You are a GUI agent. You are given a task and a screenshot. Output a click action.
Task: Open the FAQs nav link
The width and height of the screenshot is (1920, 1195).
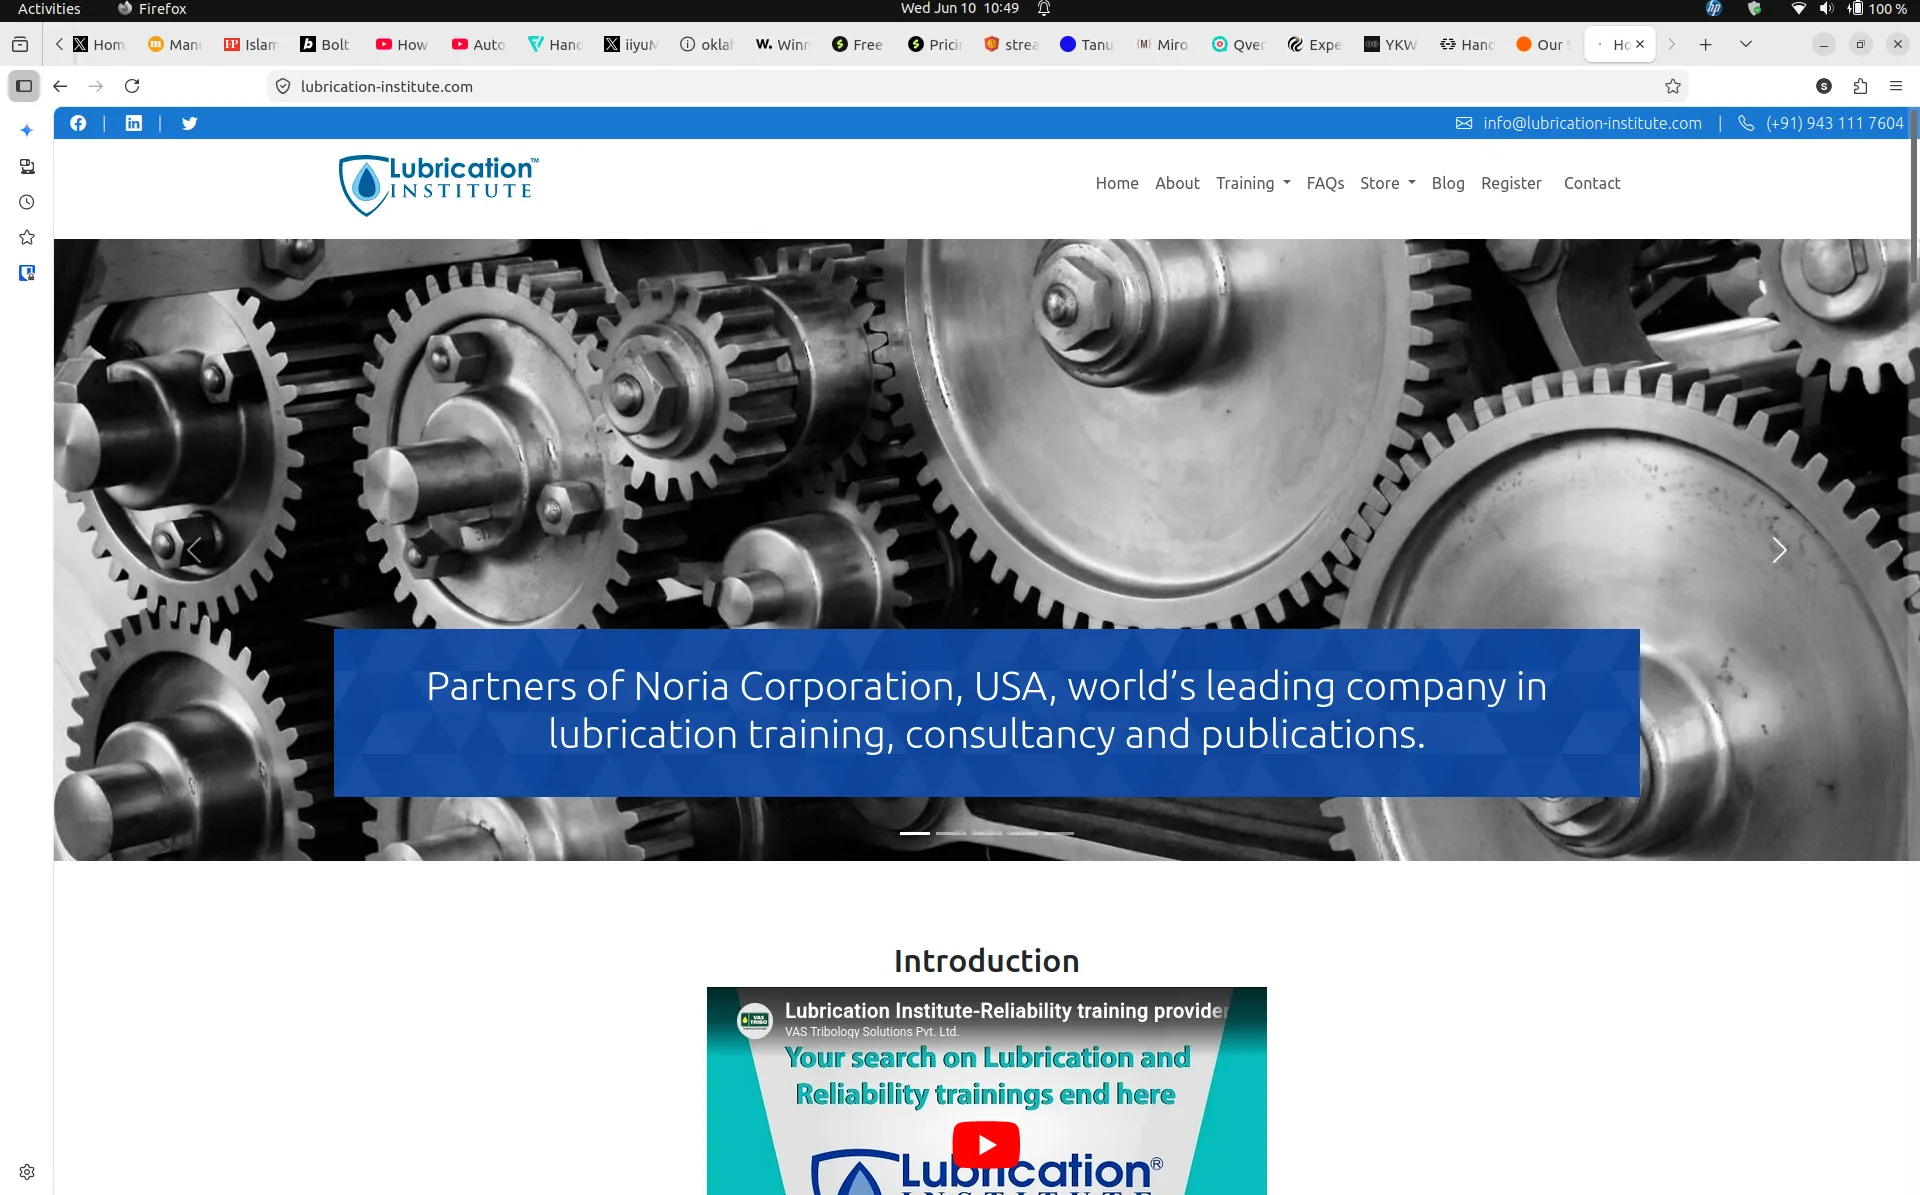(1325, 183)
